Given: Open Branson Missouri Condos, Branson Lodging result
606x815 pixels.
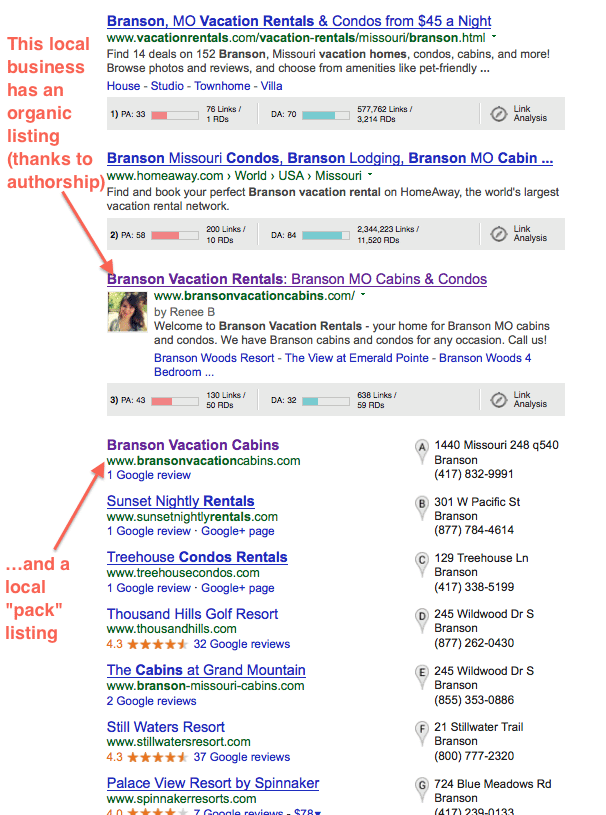Looking at the screenshot, I should pos(330,158).
